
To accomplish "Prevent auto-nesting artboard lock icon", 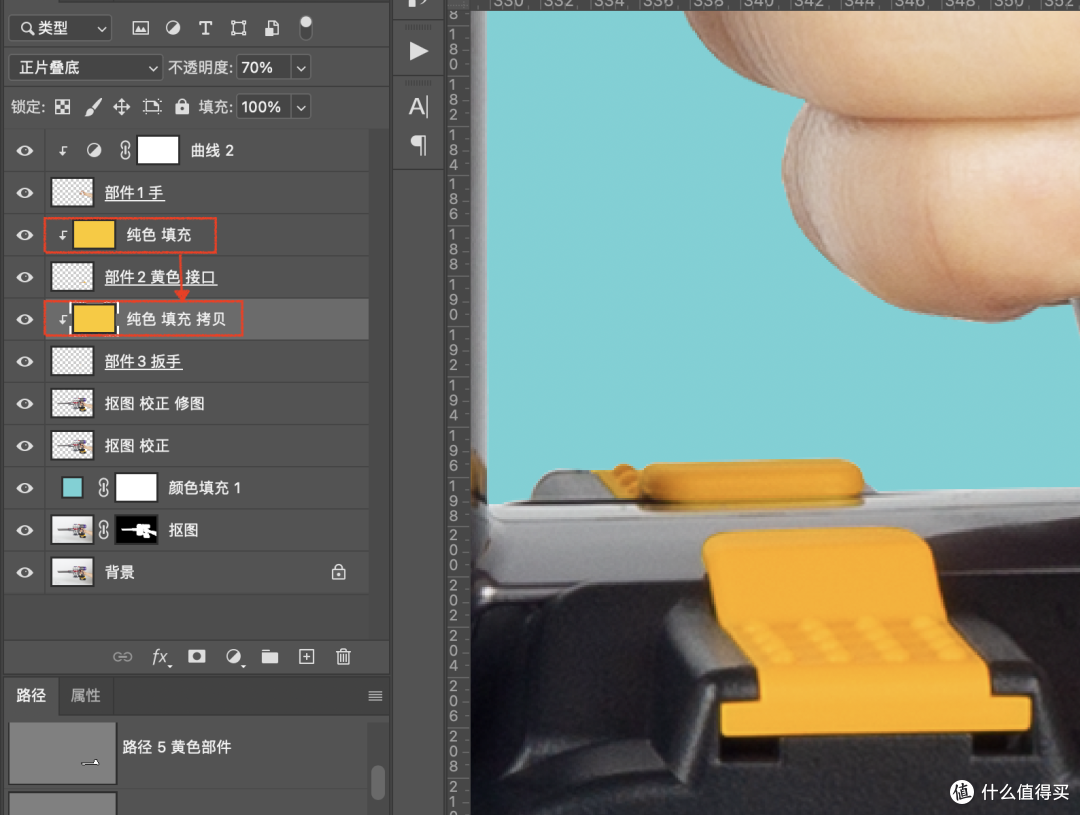I will (x=152, y=107).
